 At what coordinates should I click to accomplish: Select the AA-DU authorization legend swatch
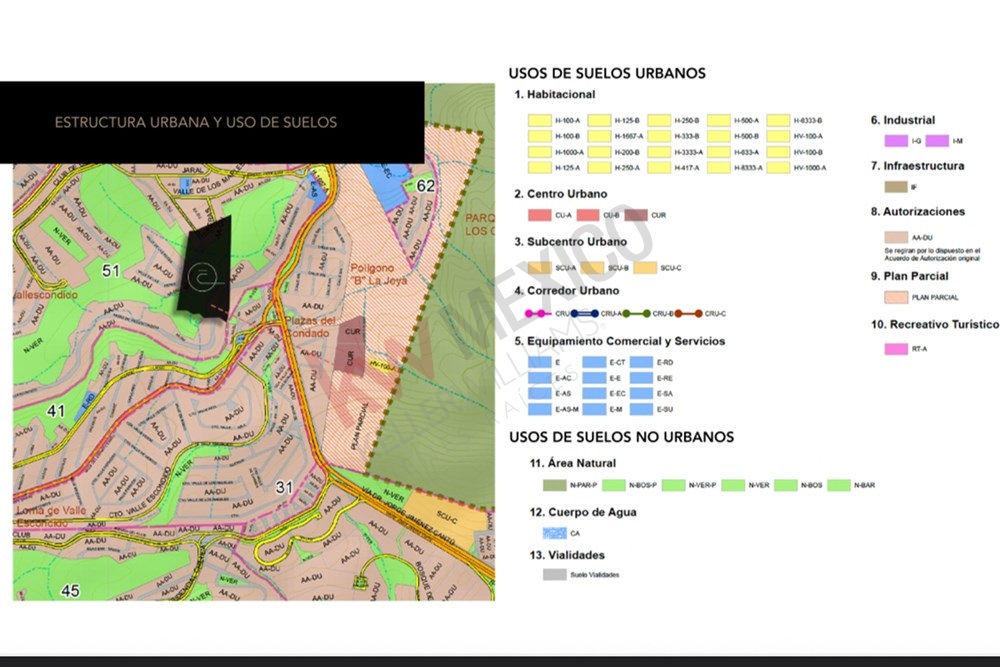tap(895, 236)
